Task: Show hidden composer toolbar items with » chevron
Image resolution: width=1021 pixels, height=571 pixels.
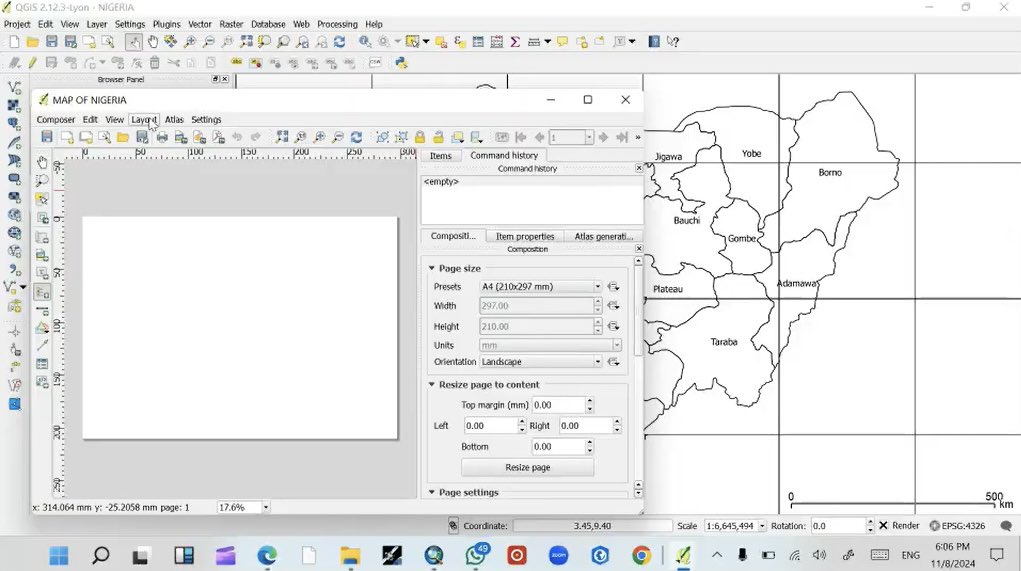Action: (637, 137)
